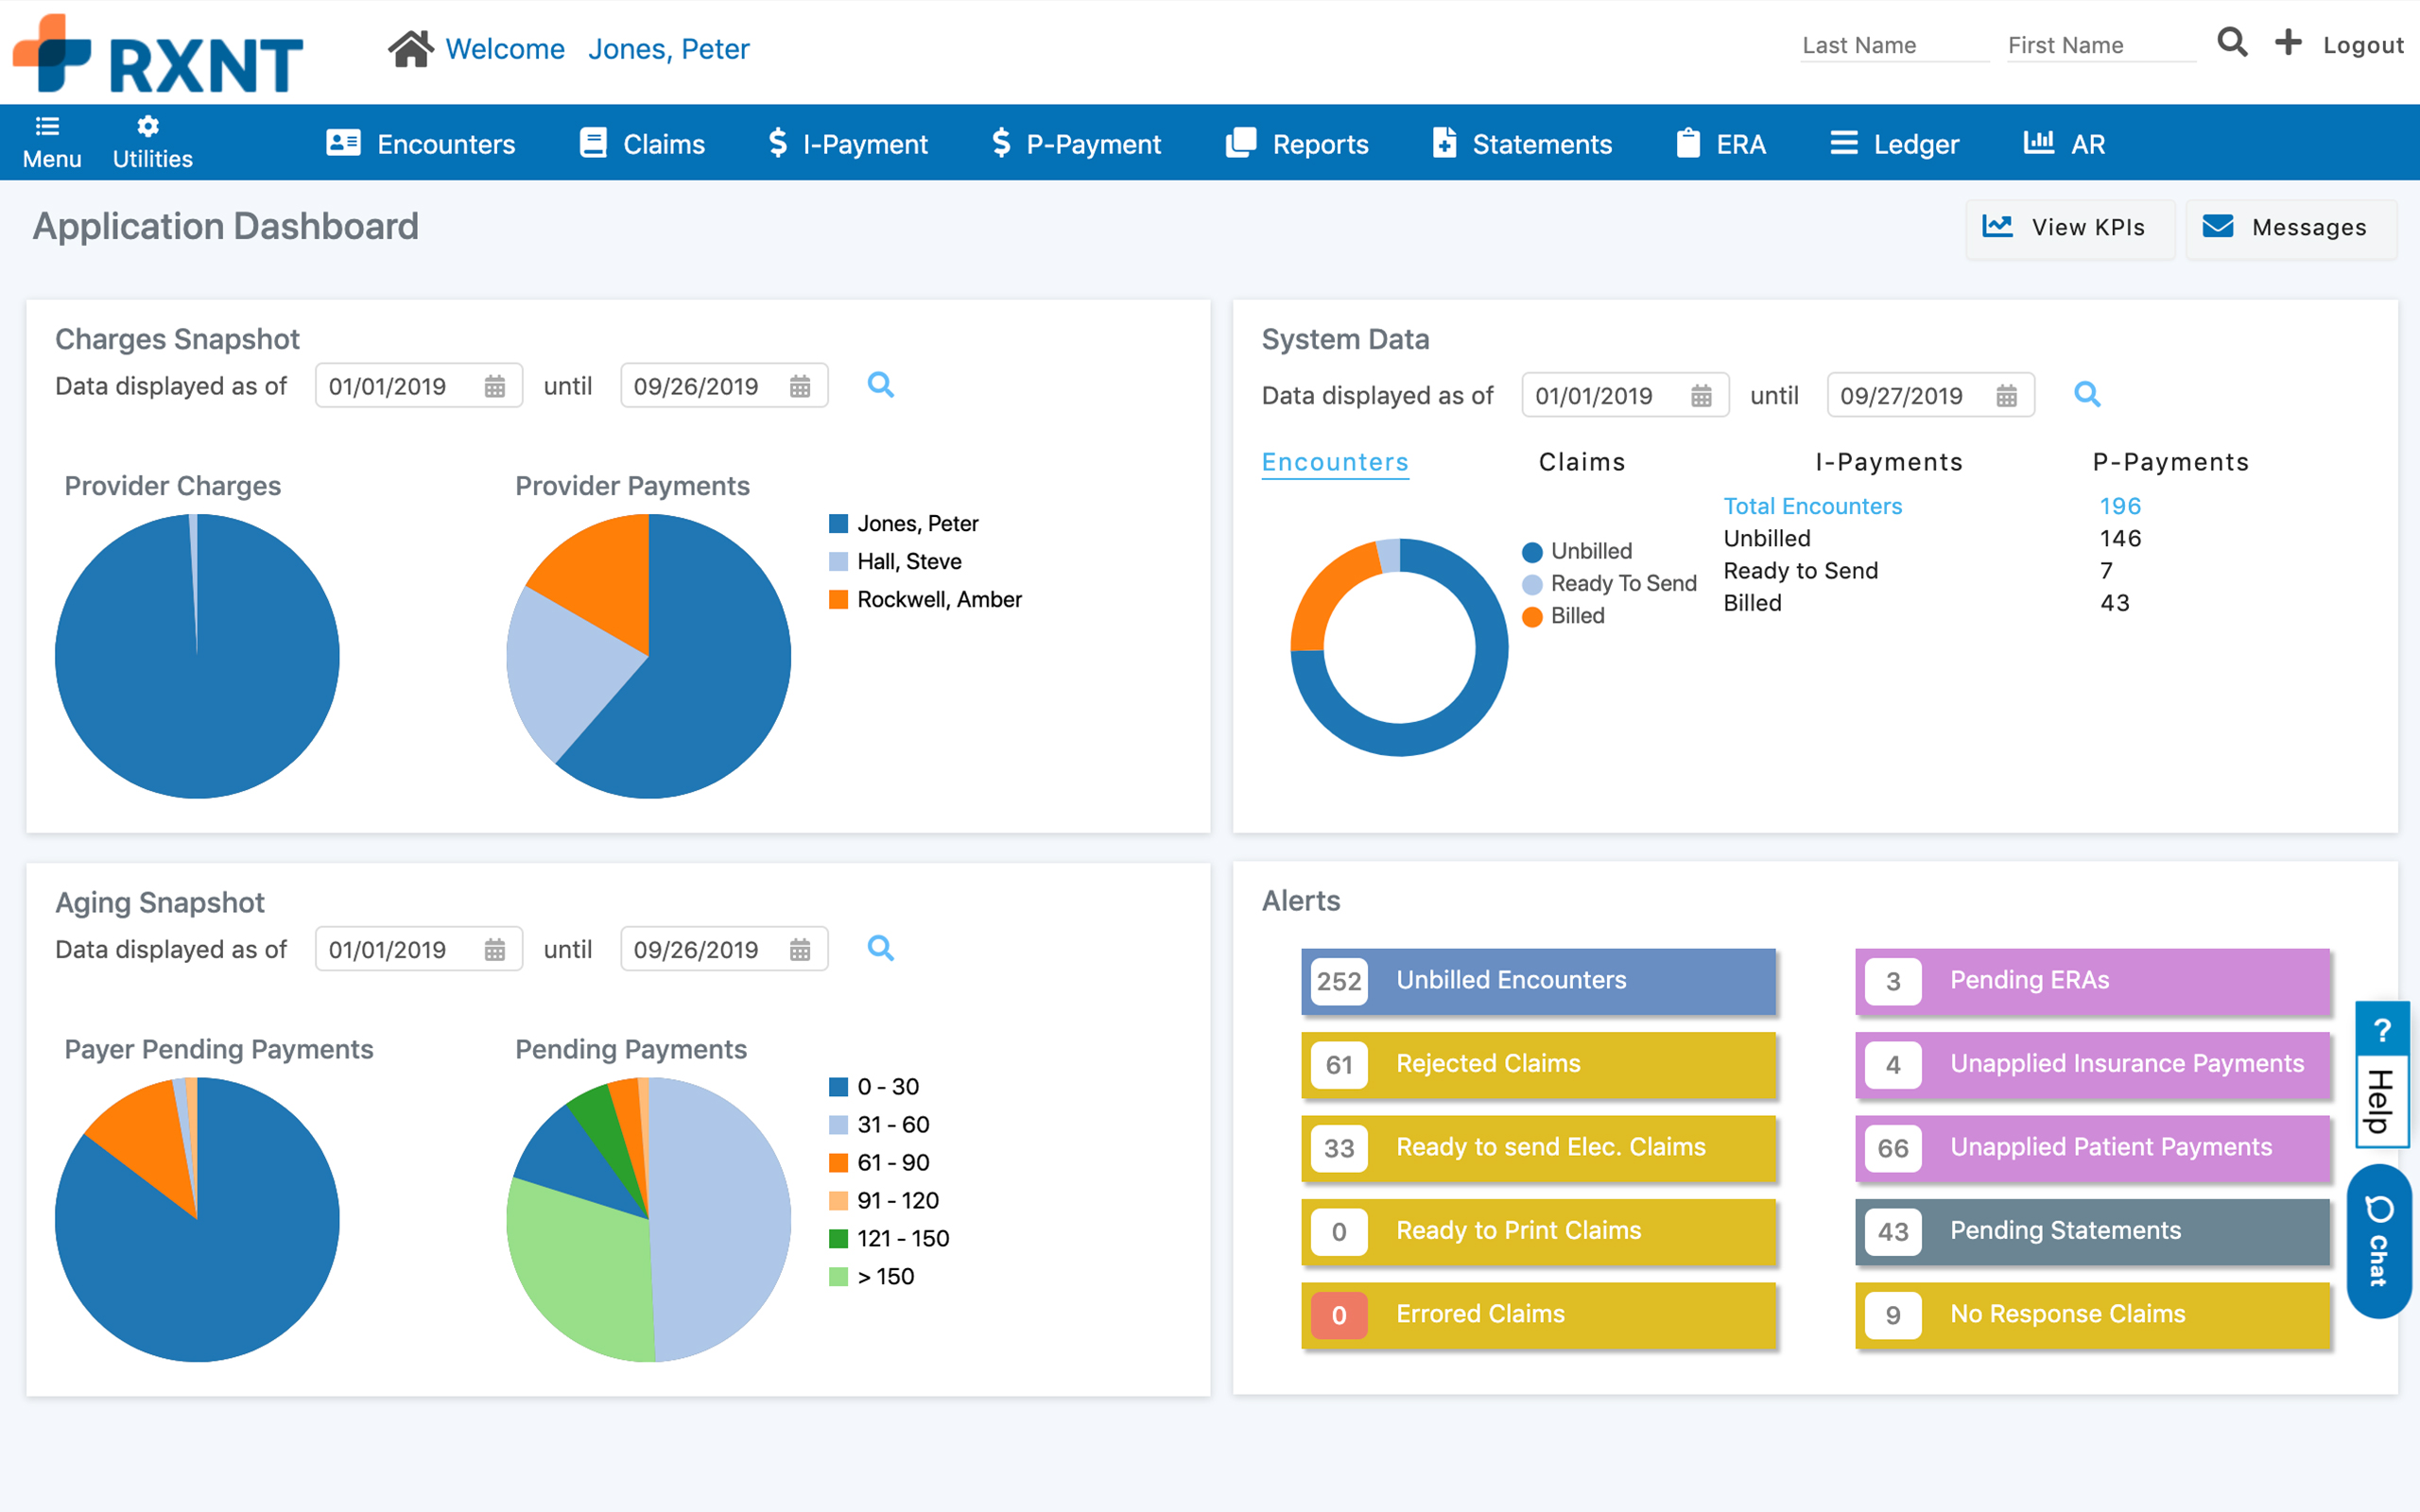Click 66 Unapplied Patient Payments button
The image size is (2420, 1512).
[x=2089, y=1146]
